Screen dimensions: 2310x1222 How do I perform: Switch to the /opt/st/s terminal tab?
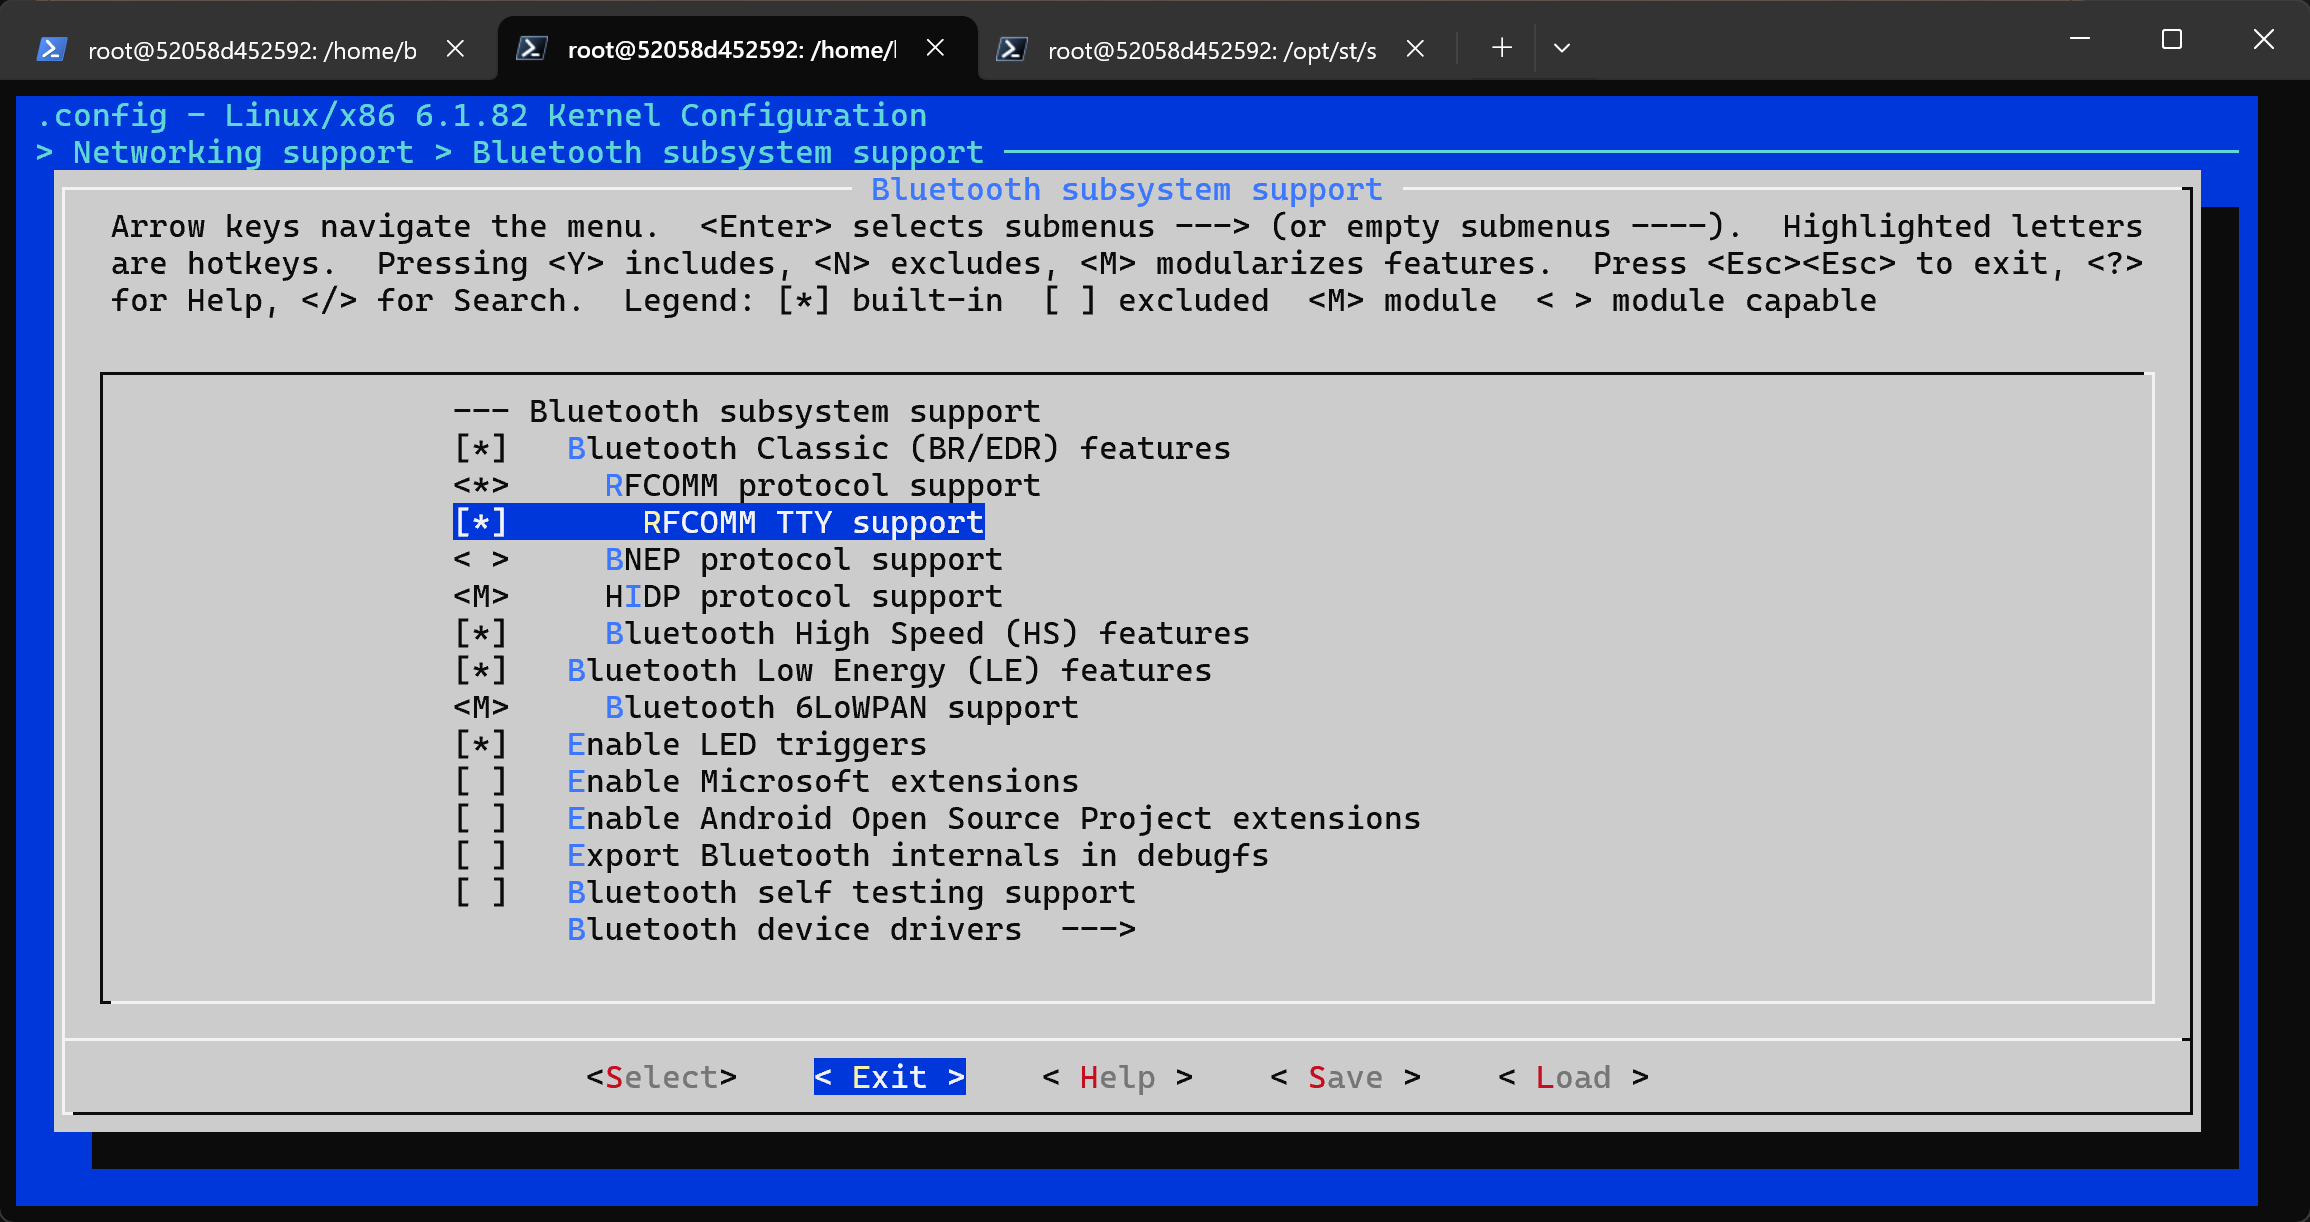point(1210,50)
